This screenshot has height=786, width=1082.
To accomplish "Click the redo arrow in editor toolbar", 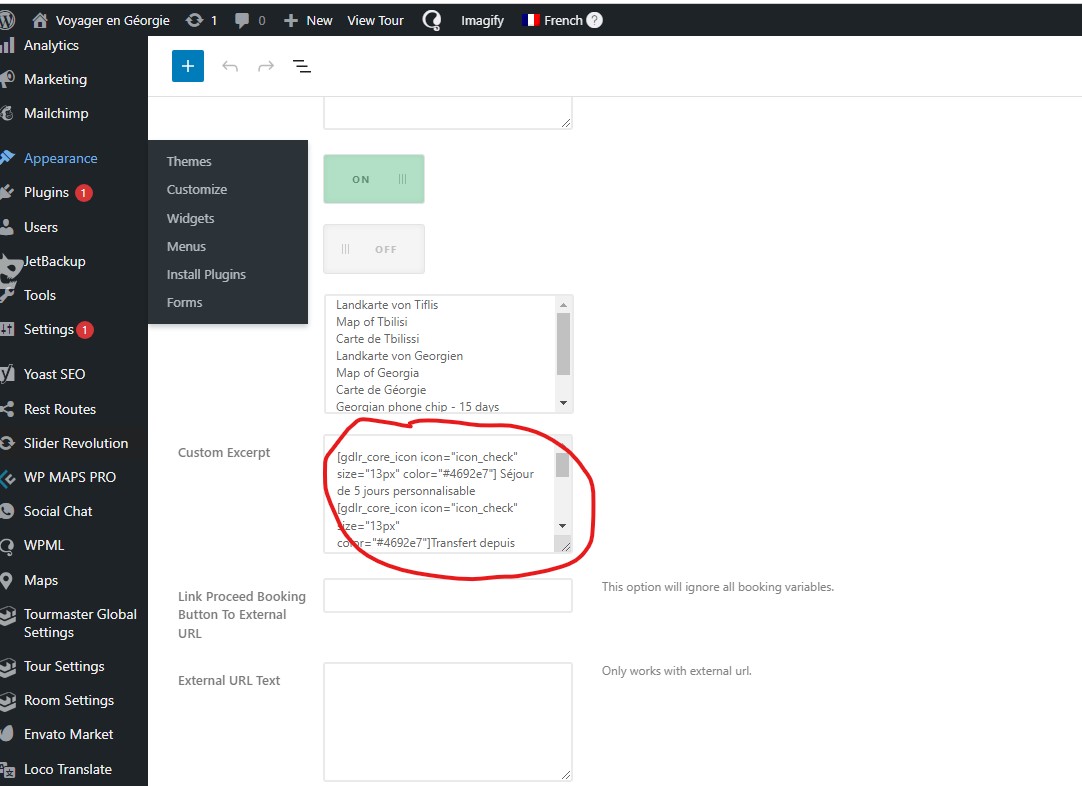I will point(266,66).
